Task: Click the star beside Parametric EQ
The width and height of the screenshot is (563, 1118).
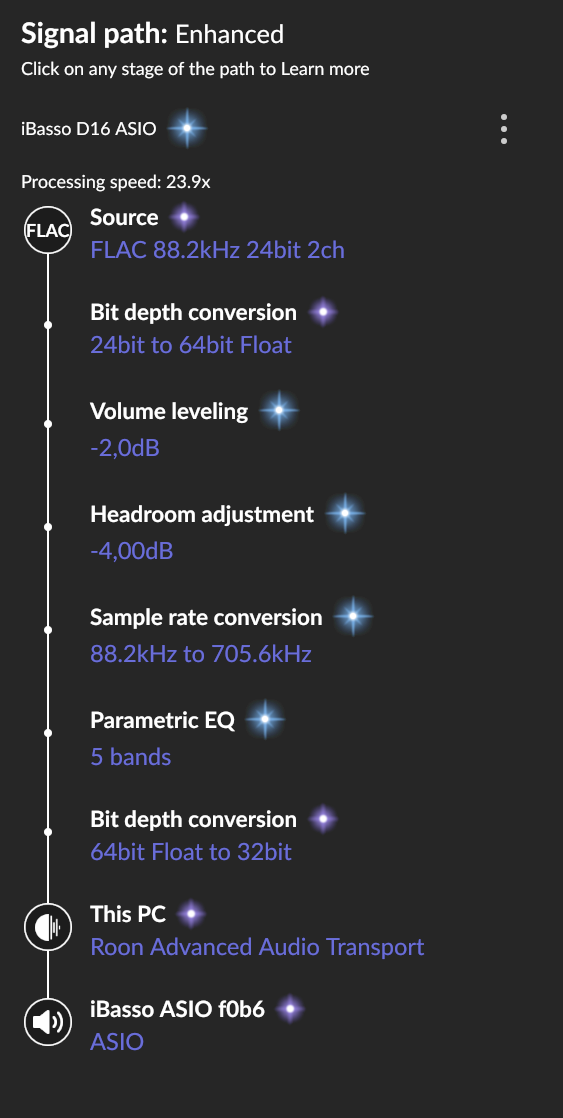Action: click(x=265, y=719)
